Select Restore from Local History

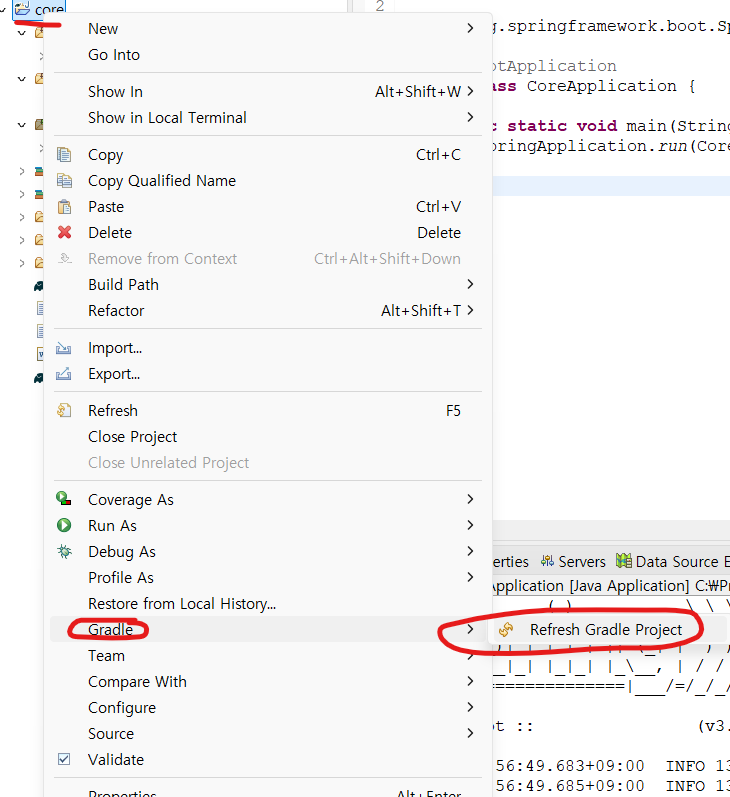pyautogui.click(x=267, y=603)
